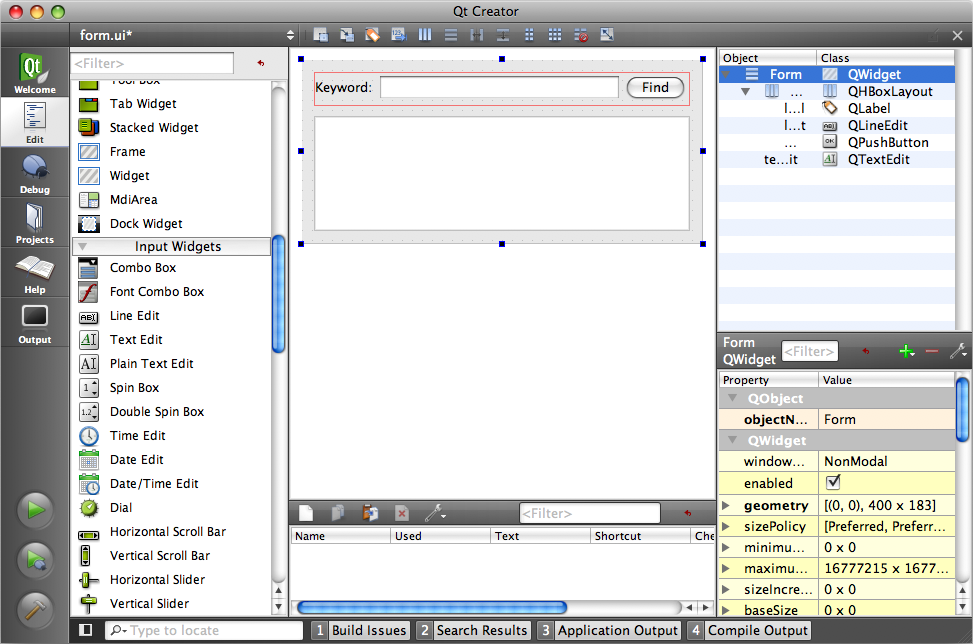Switch to Application Output pane
Screen dimensions: 973x644
click(608, 630)
